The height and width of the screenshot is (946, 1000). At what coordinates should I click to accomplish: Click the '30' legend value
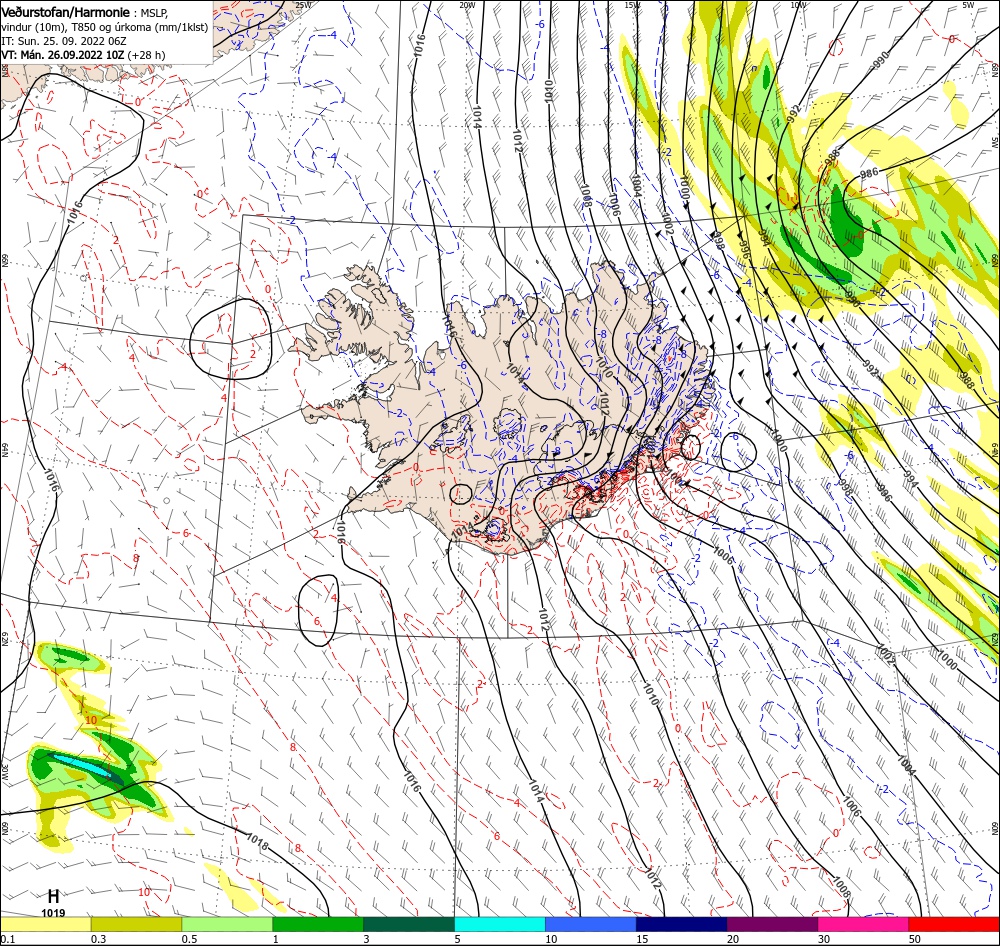pyautogui.click(x=825, y=939)
